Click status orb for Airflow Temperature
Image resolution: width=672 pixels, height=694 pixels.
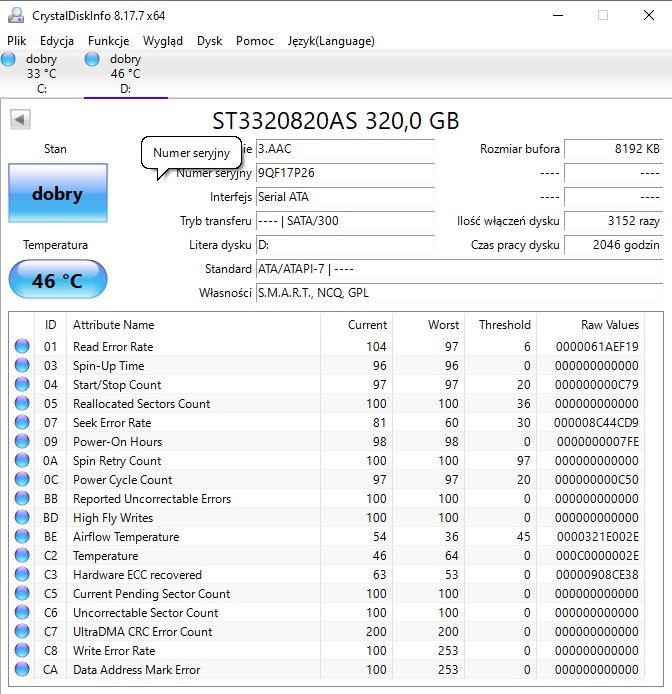22,536
